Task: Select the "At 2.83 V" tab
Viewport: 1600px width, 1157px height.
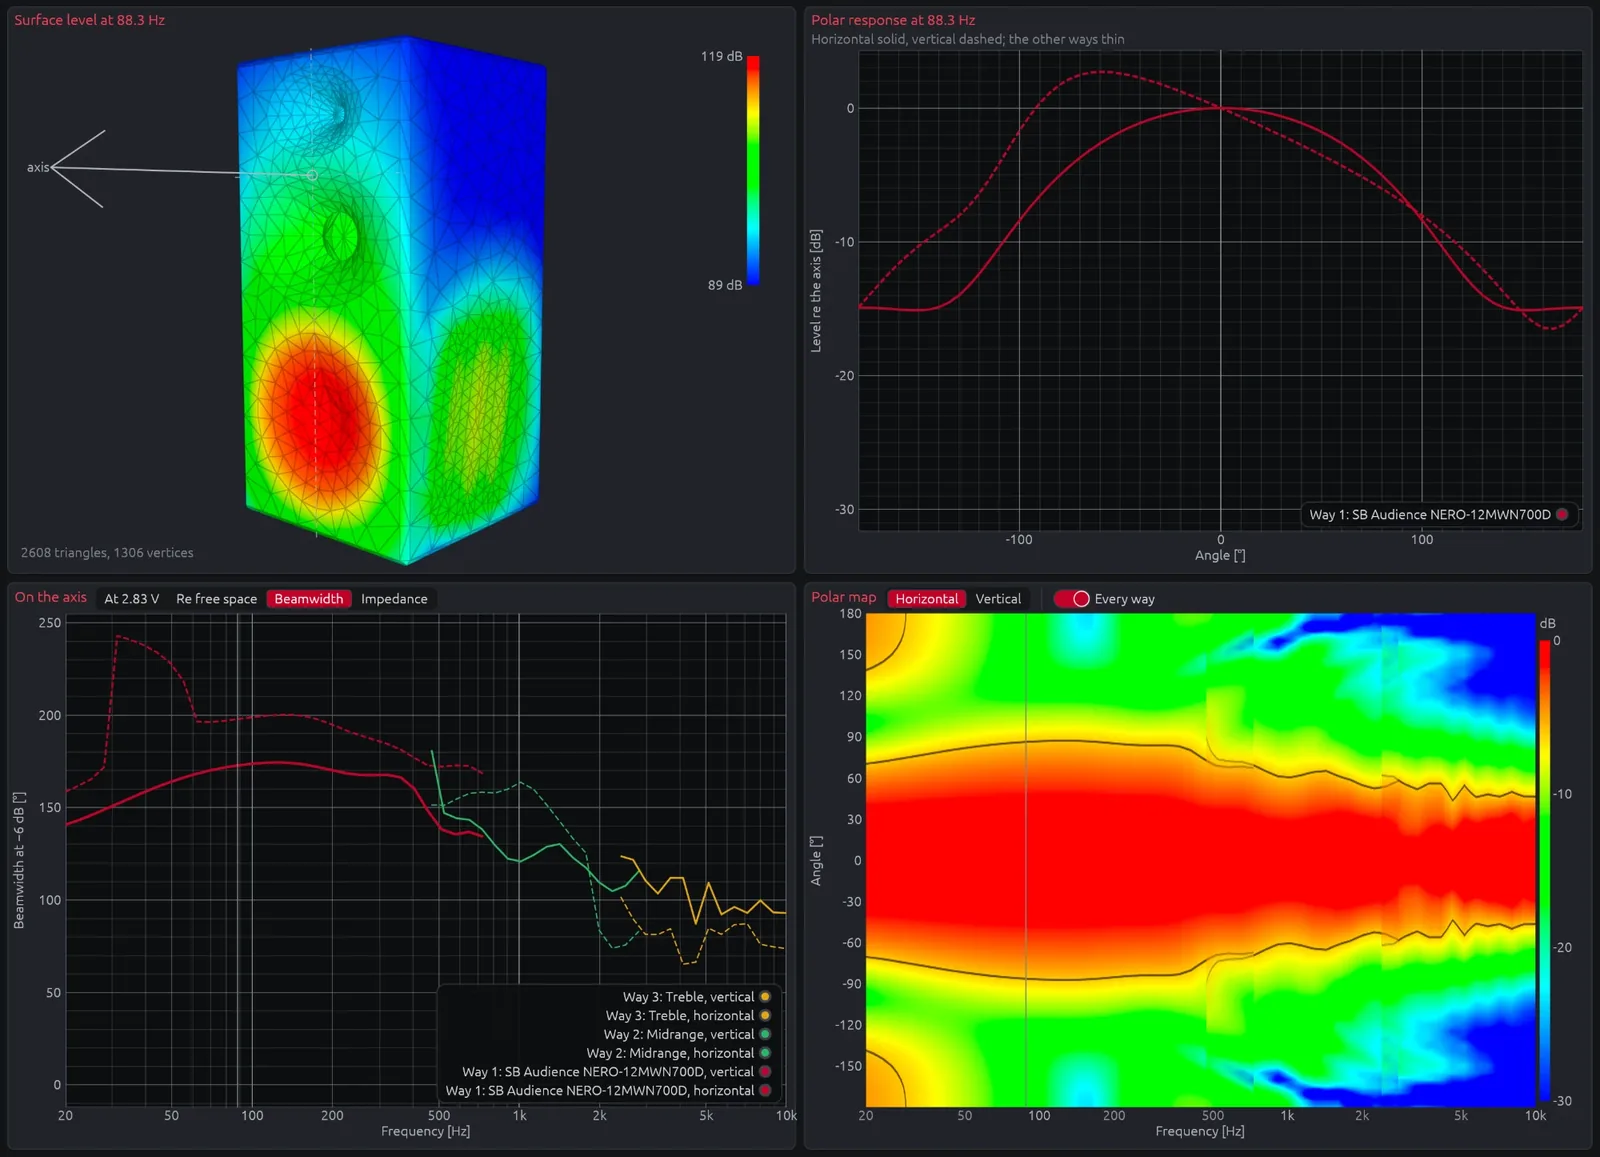Action: pos(132,599)
